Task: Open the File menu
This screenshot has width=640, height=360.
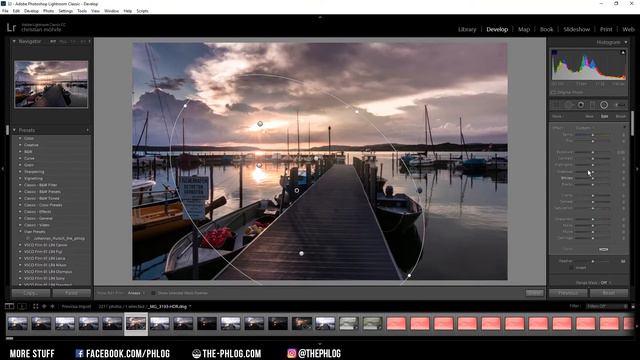Action: tap(5, 11)
